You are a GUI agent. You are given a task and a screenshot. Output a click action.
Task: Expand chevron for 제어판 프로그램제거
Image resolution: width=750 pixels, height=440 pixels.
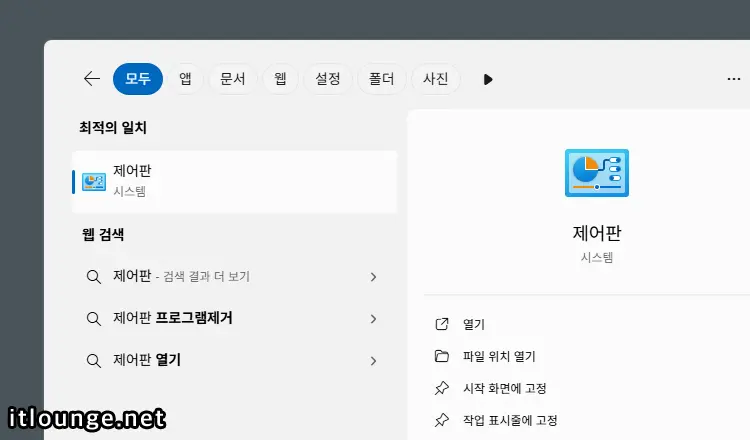click(x=374, y=319)
